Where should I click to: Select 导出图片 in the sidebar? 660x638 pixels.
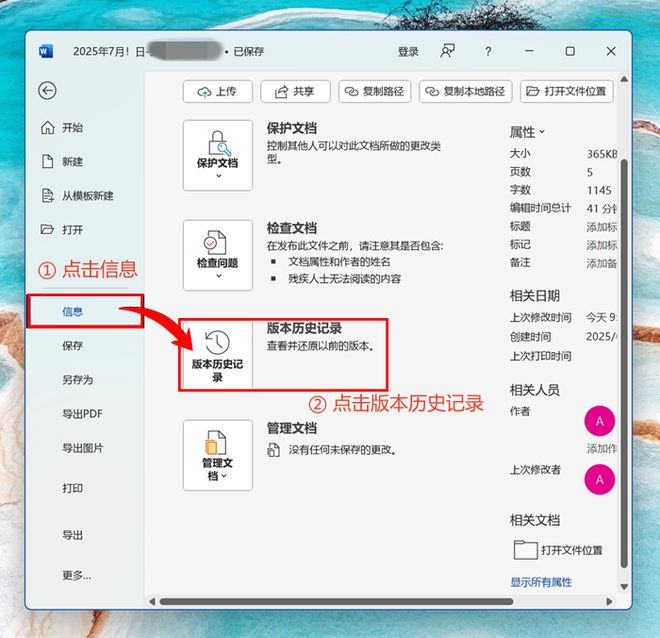point(82,448)
